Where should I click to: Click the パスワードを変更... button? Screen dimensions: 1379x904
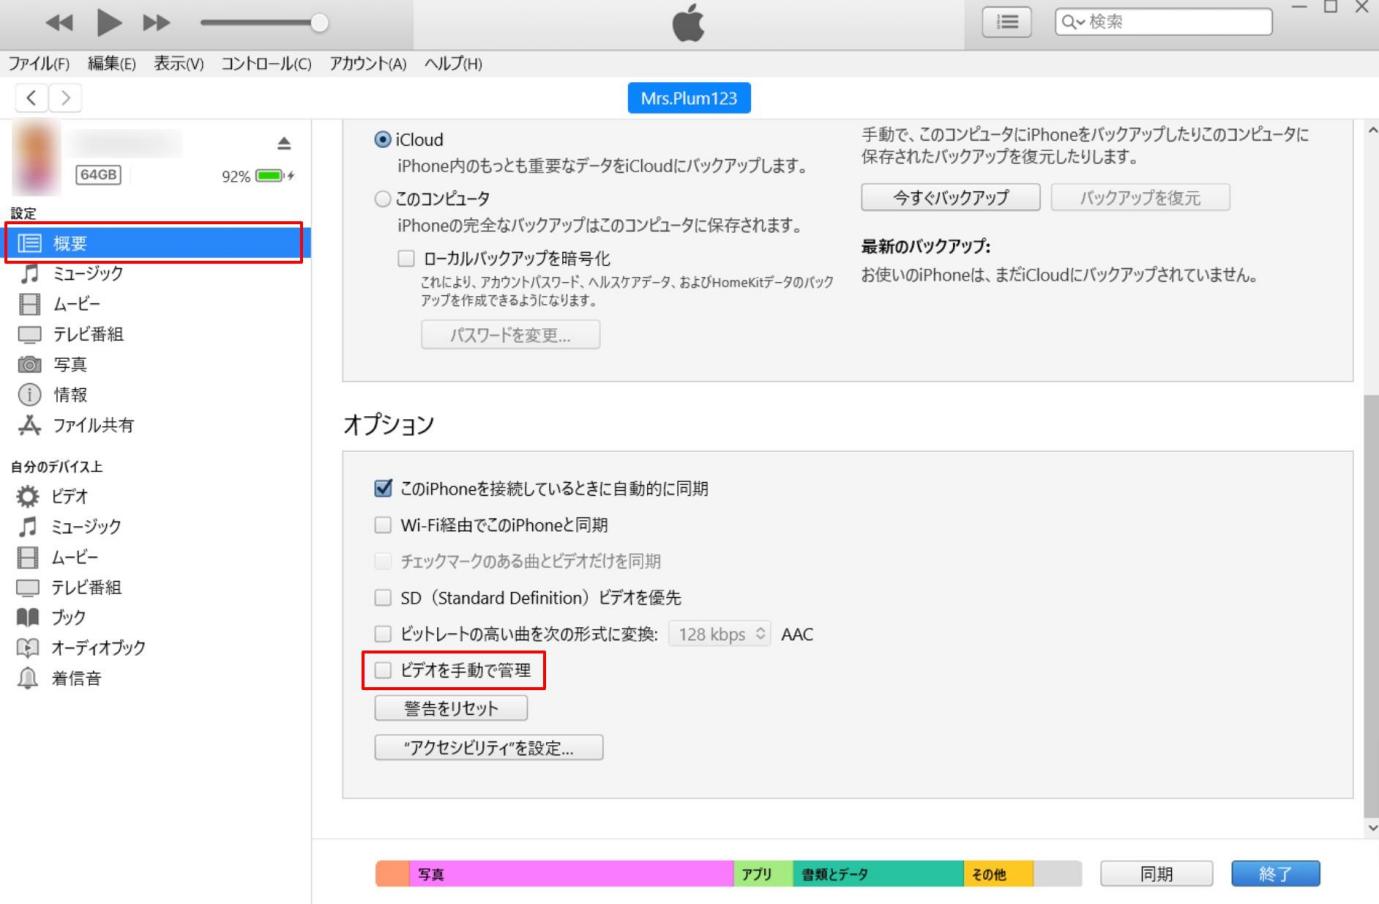[x=510, y=335]
